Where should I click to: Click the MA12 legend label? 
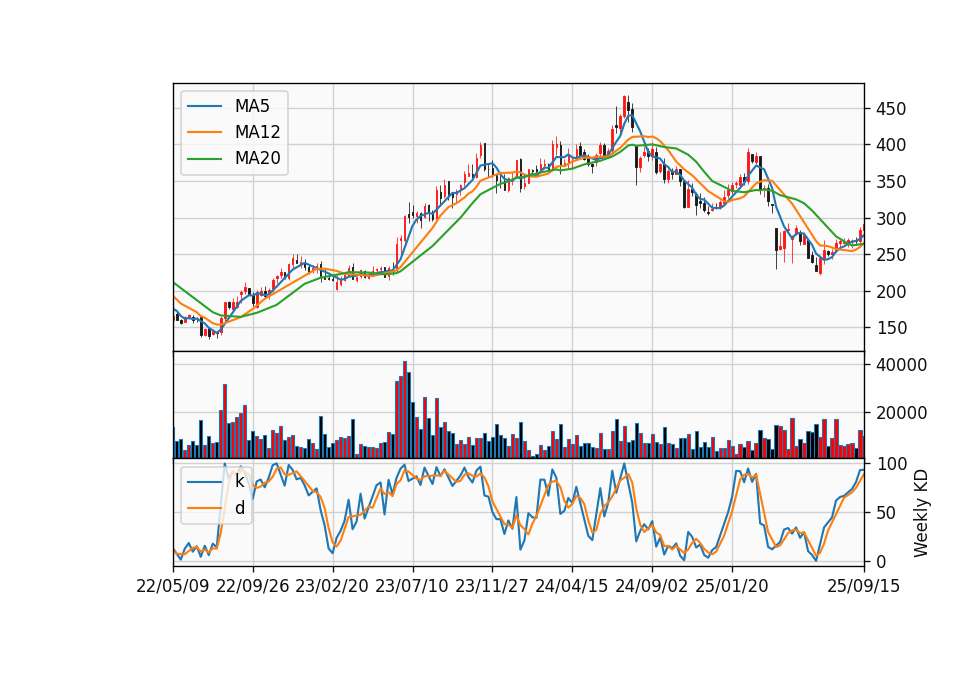257,132
